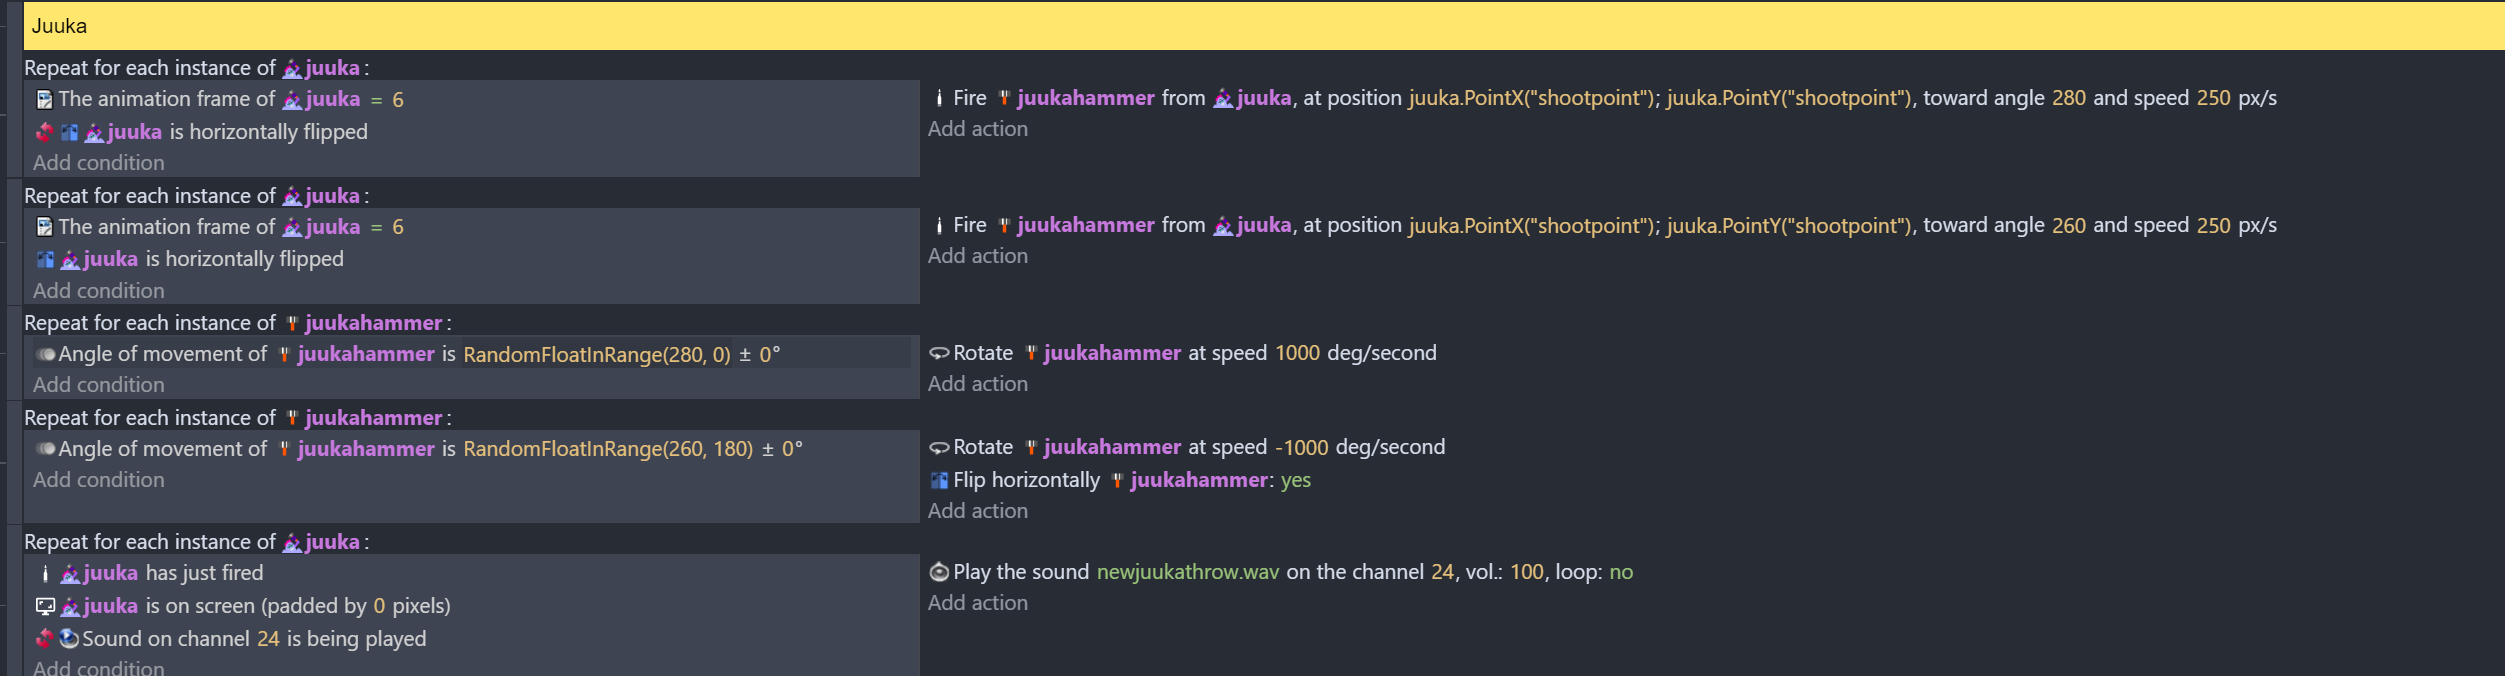Open the "=" operator in the first animation frame condition
Viewport: 2505px width, 676px height.
pos(376,100)
